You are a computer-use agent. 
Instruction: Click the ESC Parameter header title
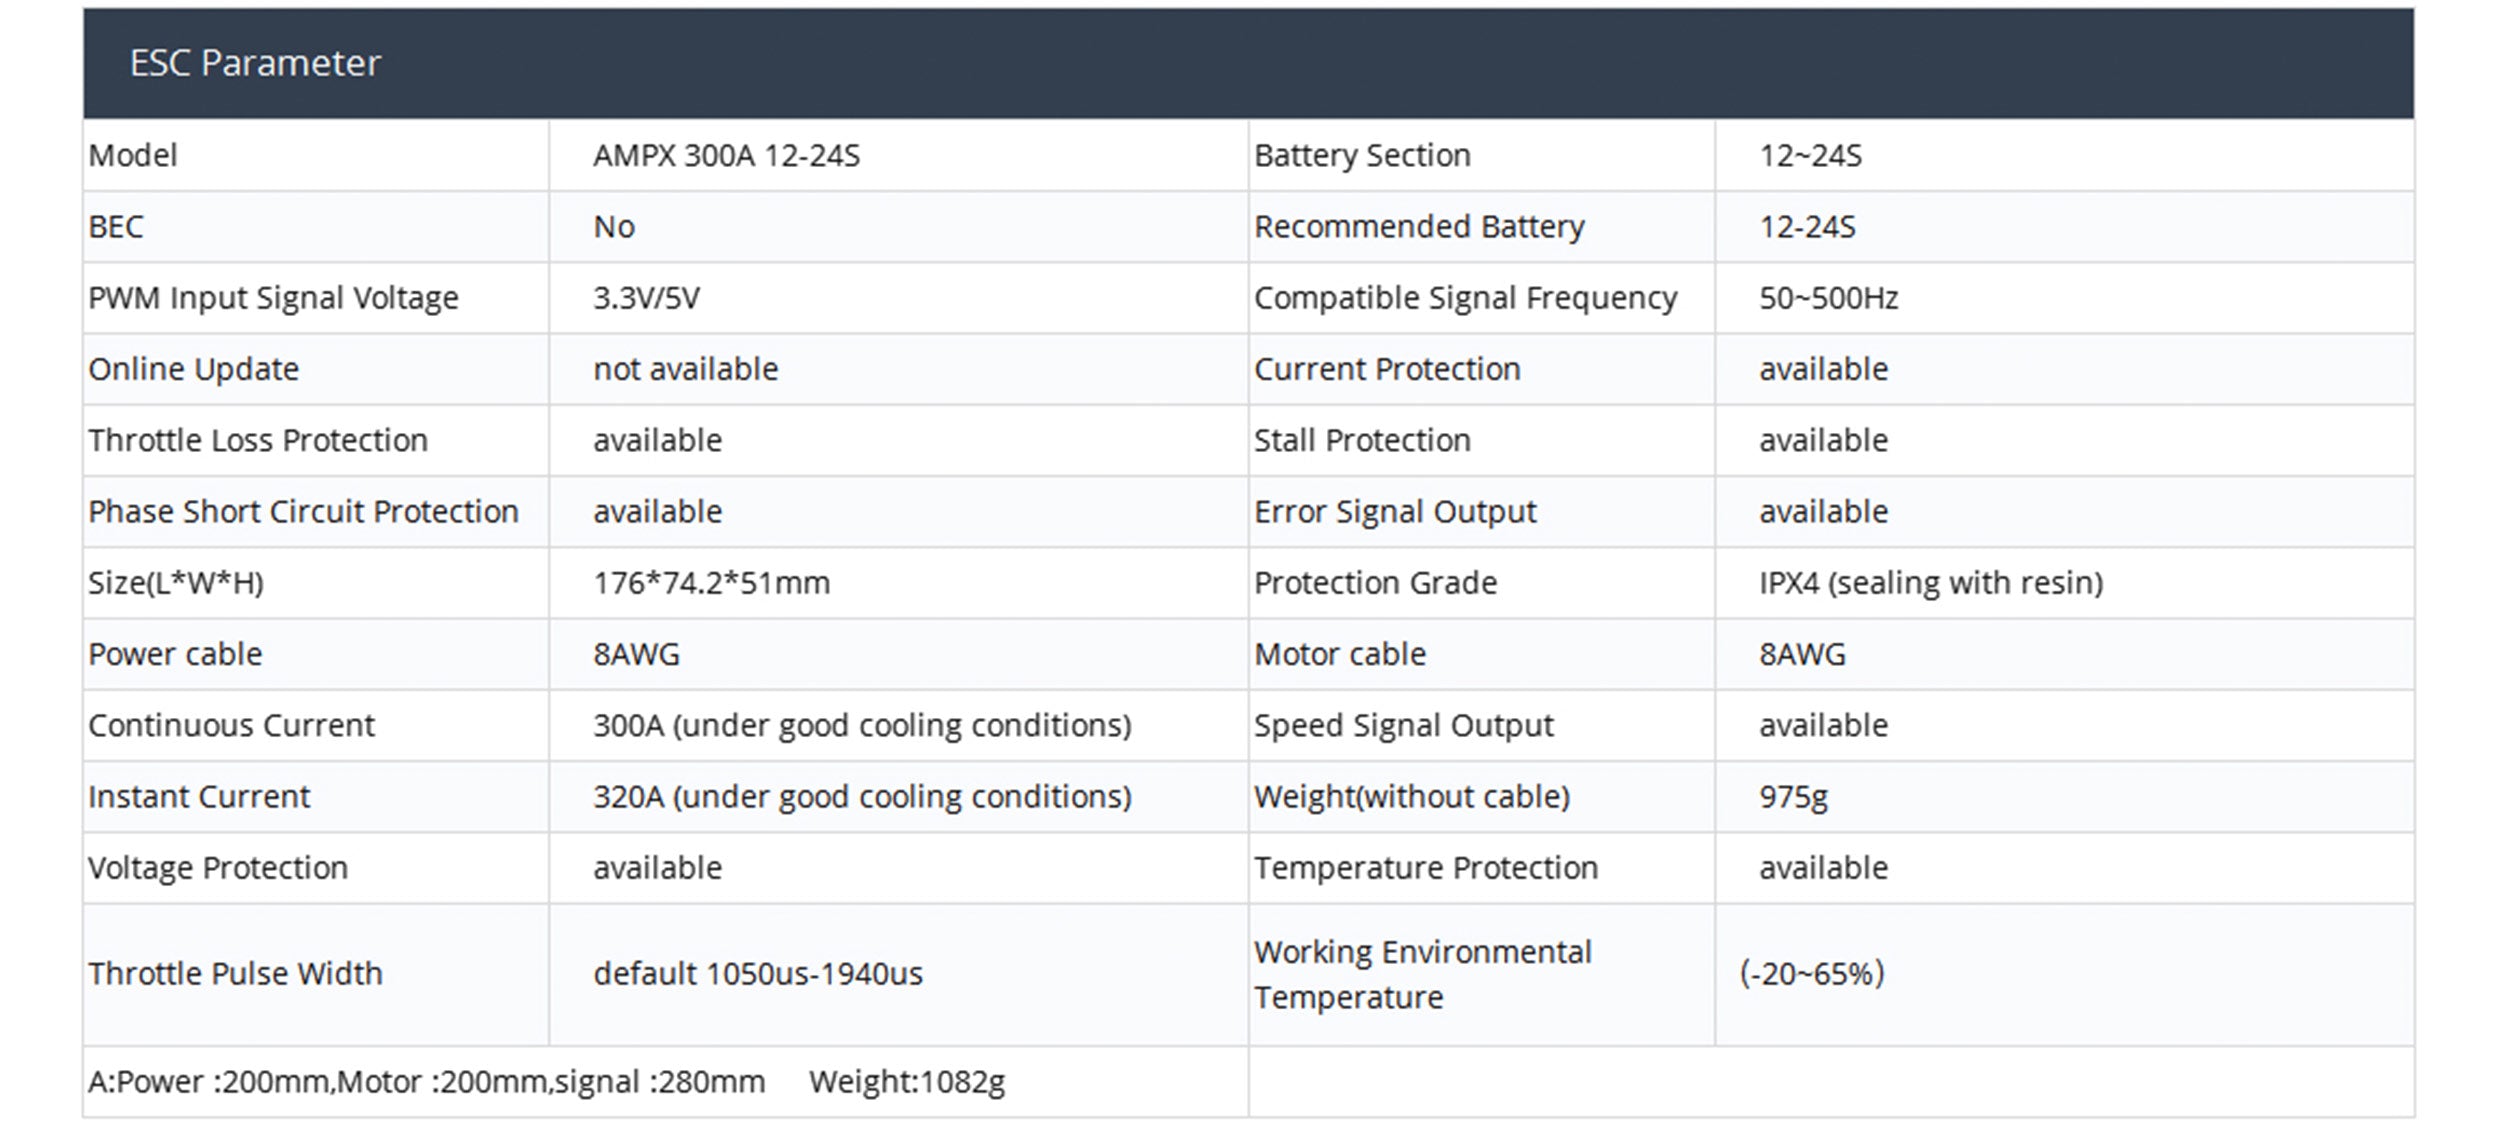[255, 63]
